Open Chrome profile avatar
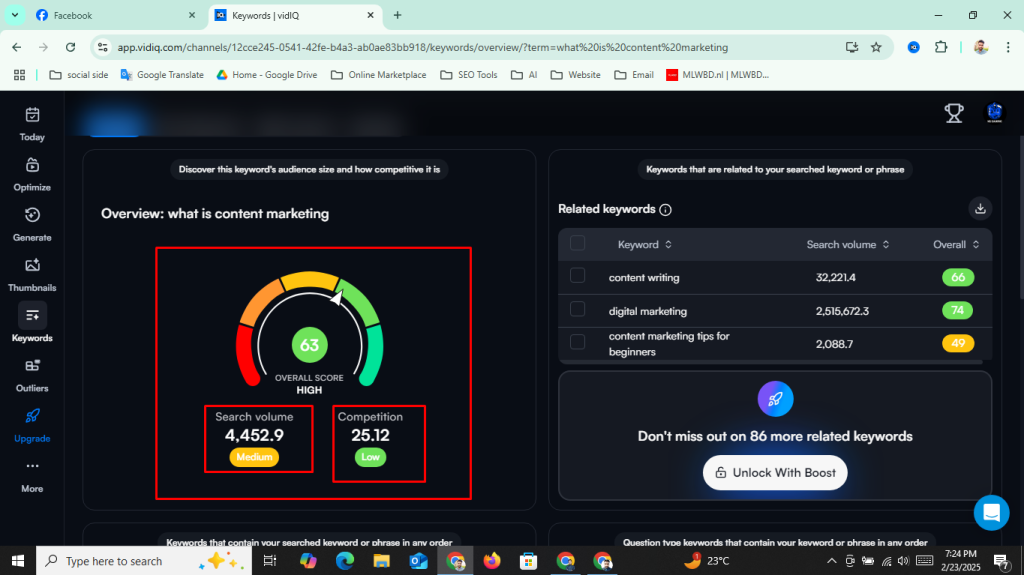This screenshot has height=575, width=1024. 981,47
